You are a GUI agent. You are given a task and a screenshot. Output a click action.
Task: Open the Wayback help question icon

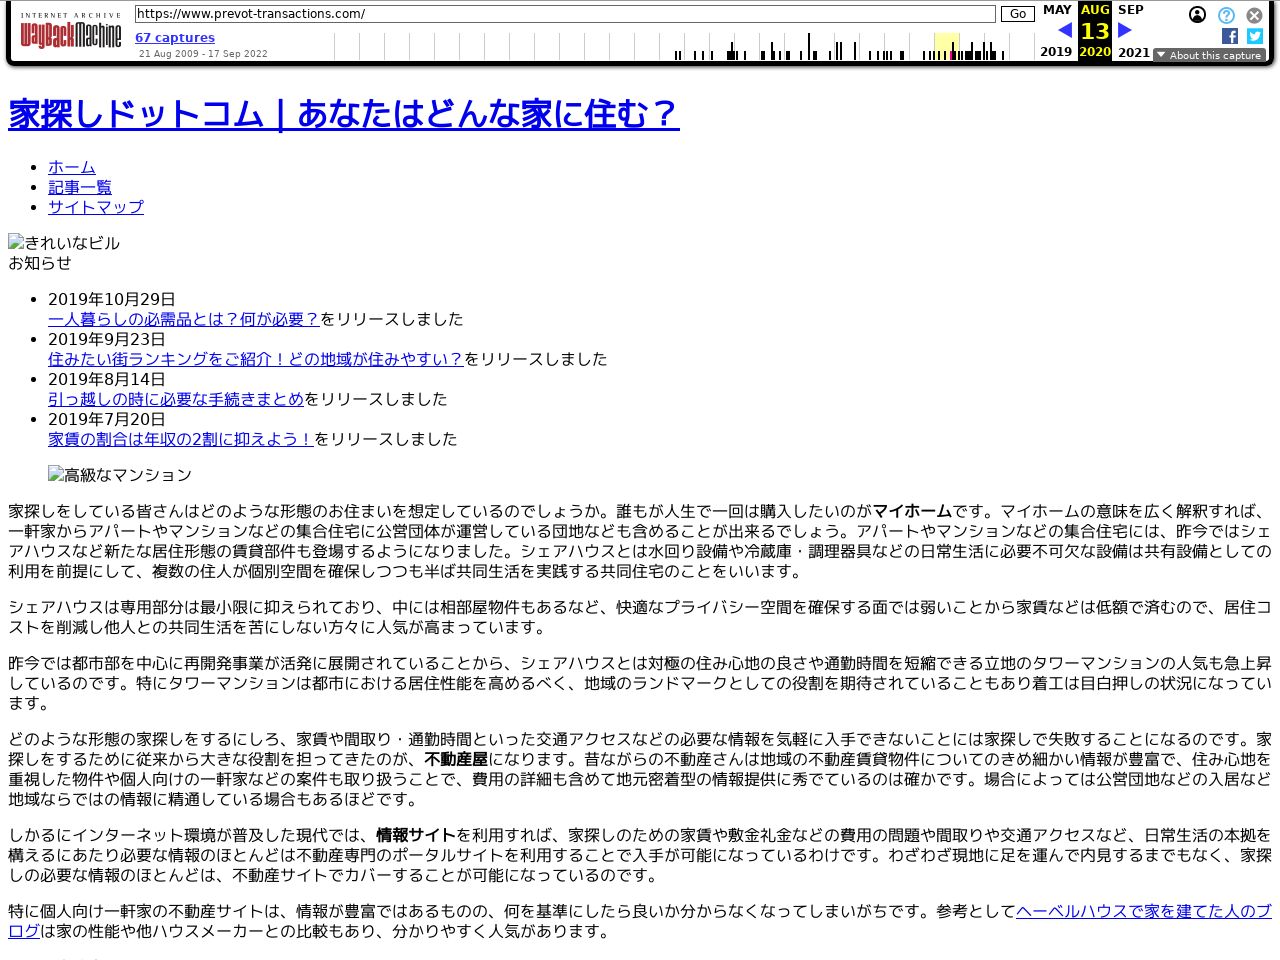coord(1226,15)
